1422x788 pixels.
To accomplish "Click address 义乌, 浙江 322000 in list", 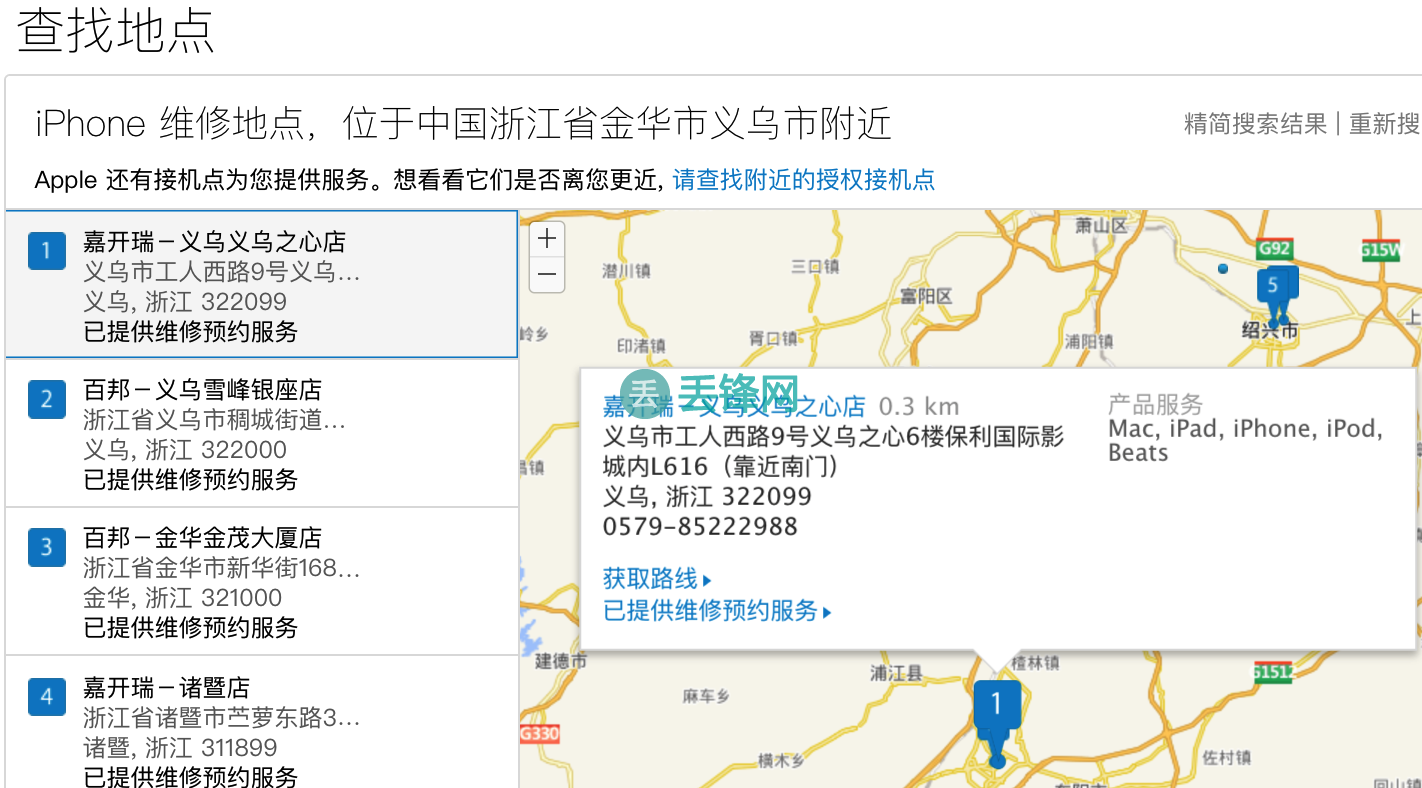I will point(185,450).
